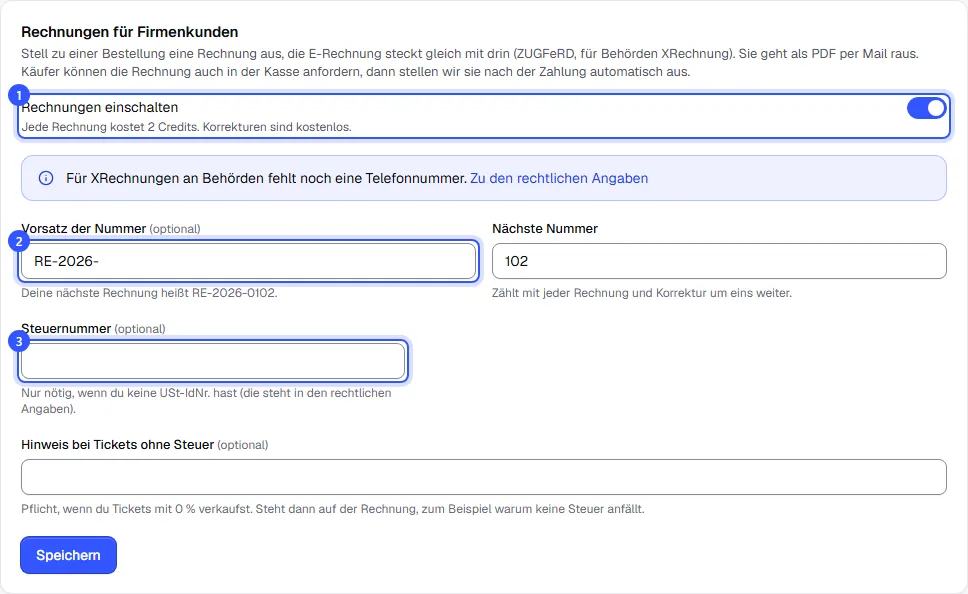Click the Vorsatz der Nummer input field
Image resolution: width=968 pixels, height=594 pixels.
(x=249, y=261)
